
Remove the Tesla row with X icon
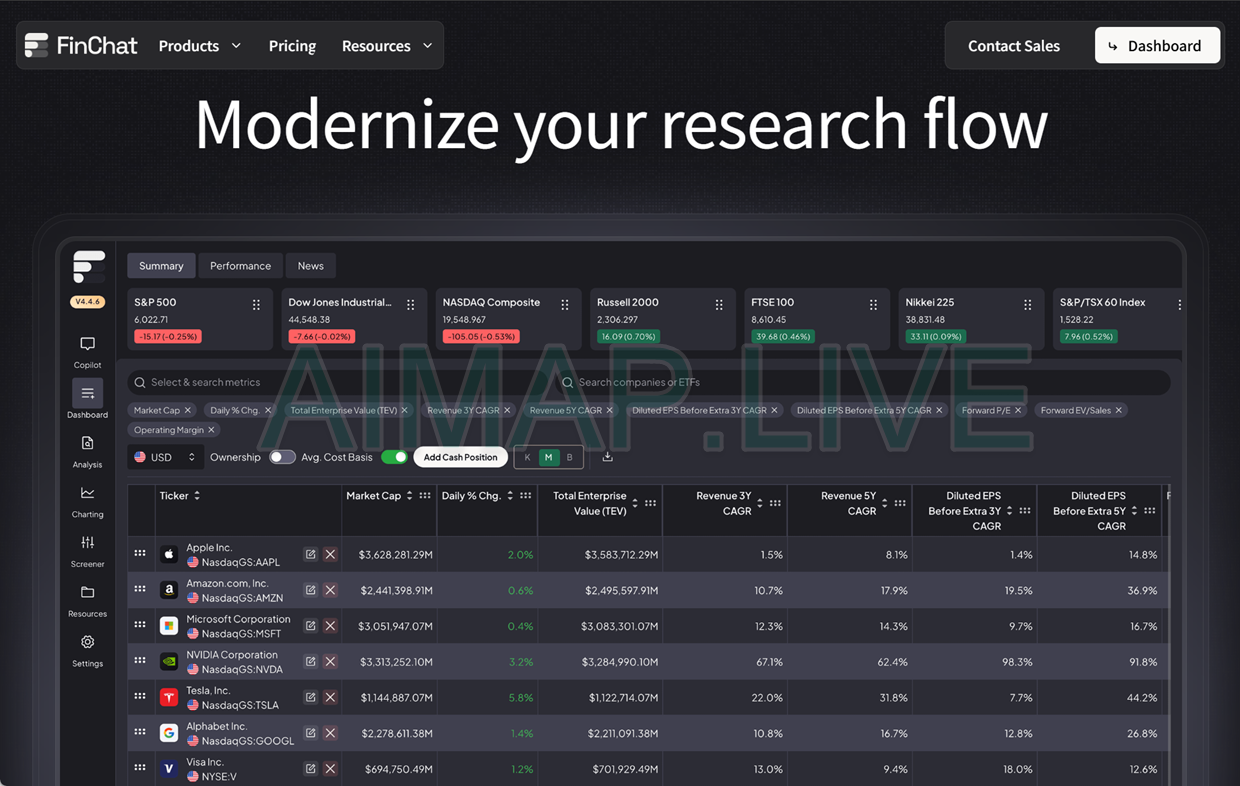[x=330, y=698]
